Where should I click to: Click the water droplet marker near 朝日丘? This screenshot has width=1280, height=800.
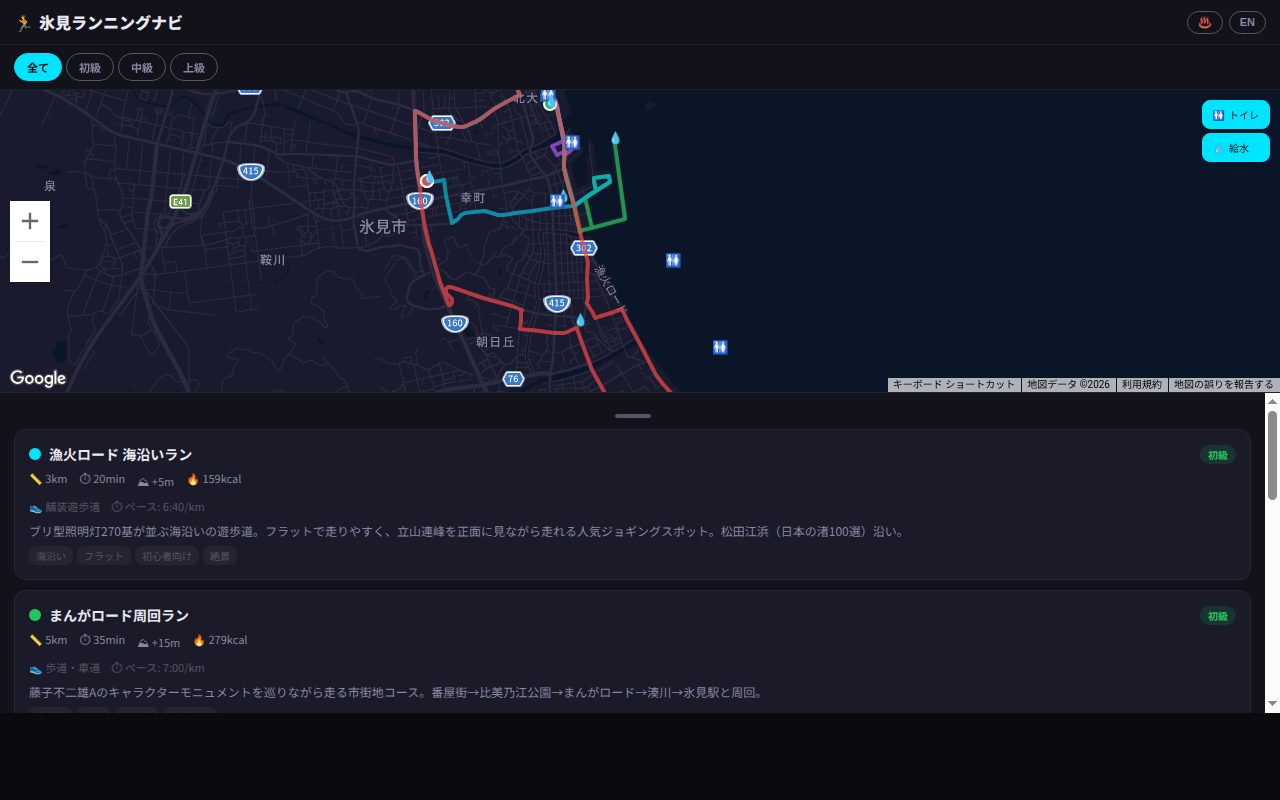(581, 320)
